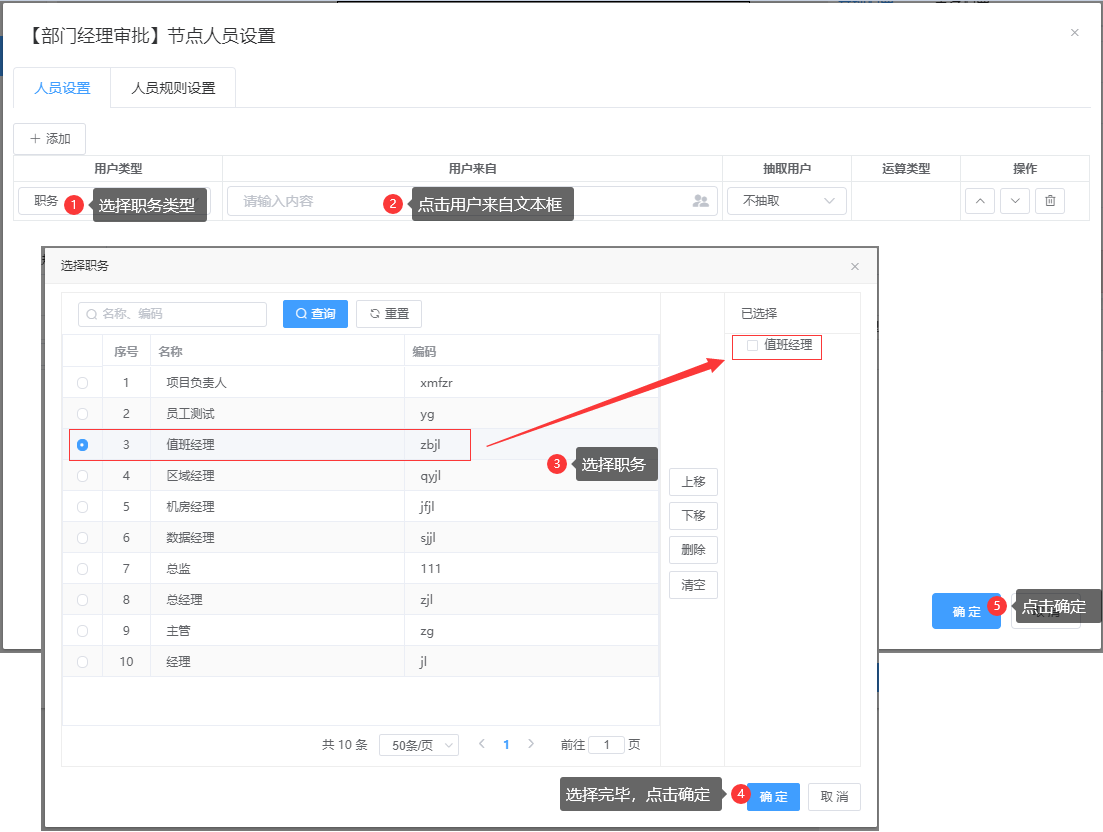Go to the previous page arrow
The height and width of the screenshot is (832, 1103).
click(x=482, y=744)
